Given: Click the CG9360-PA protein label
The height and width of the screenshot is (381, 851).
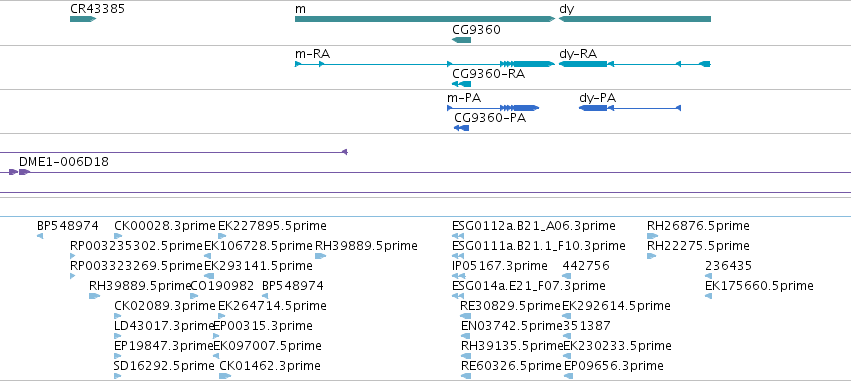Looking at the screenshot, I should 490,118.
